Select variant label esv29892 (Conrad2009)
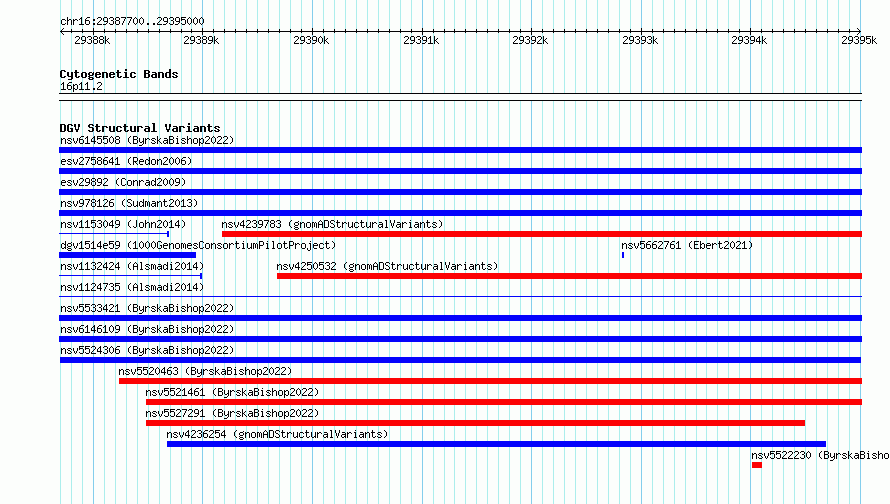The image size is (890, 504). 123,182
